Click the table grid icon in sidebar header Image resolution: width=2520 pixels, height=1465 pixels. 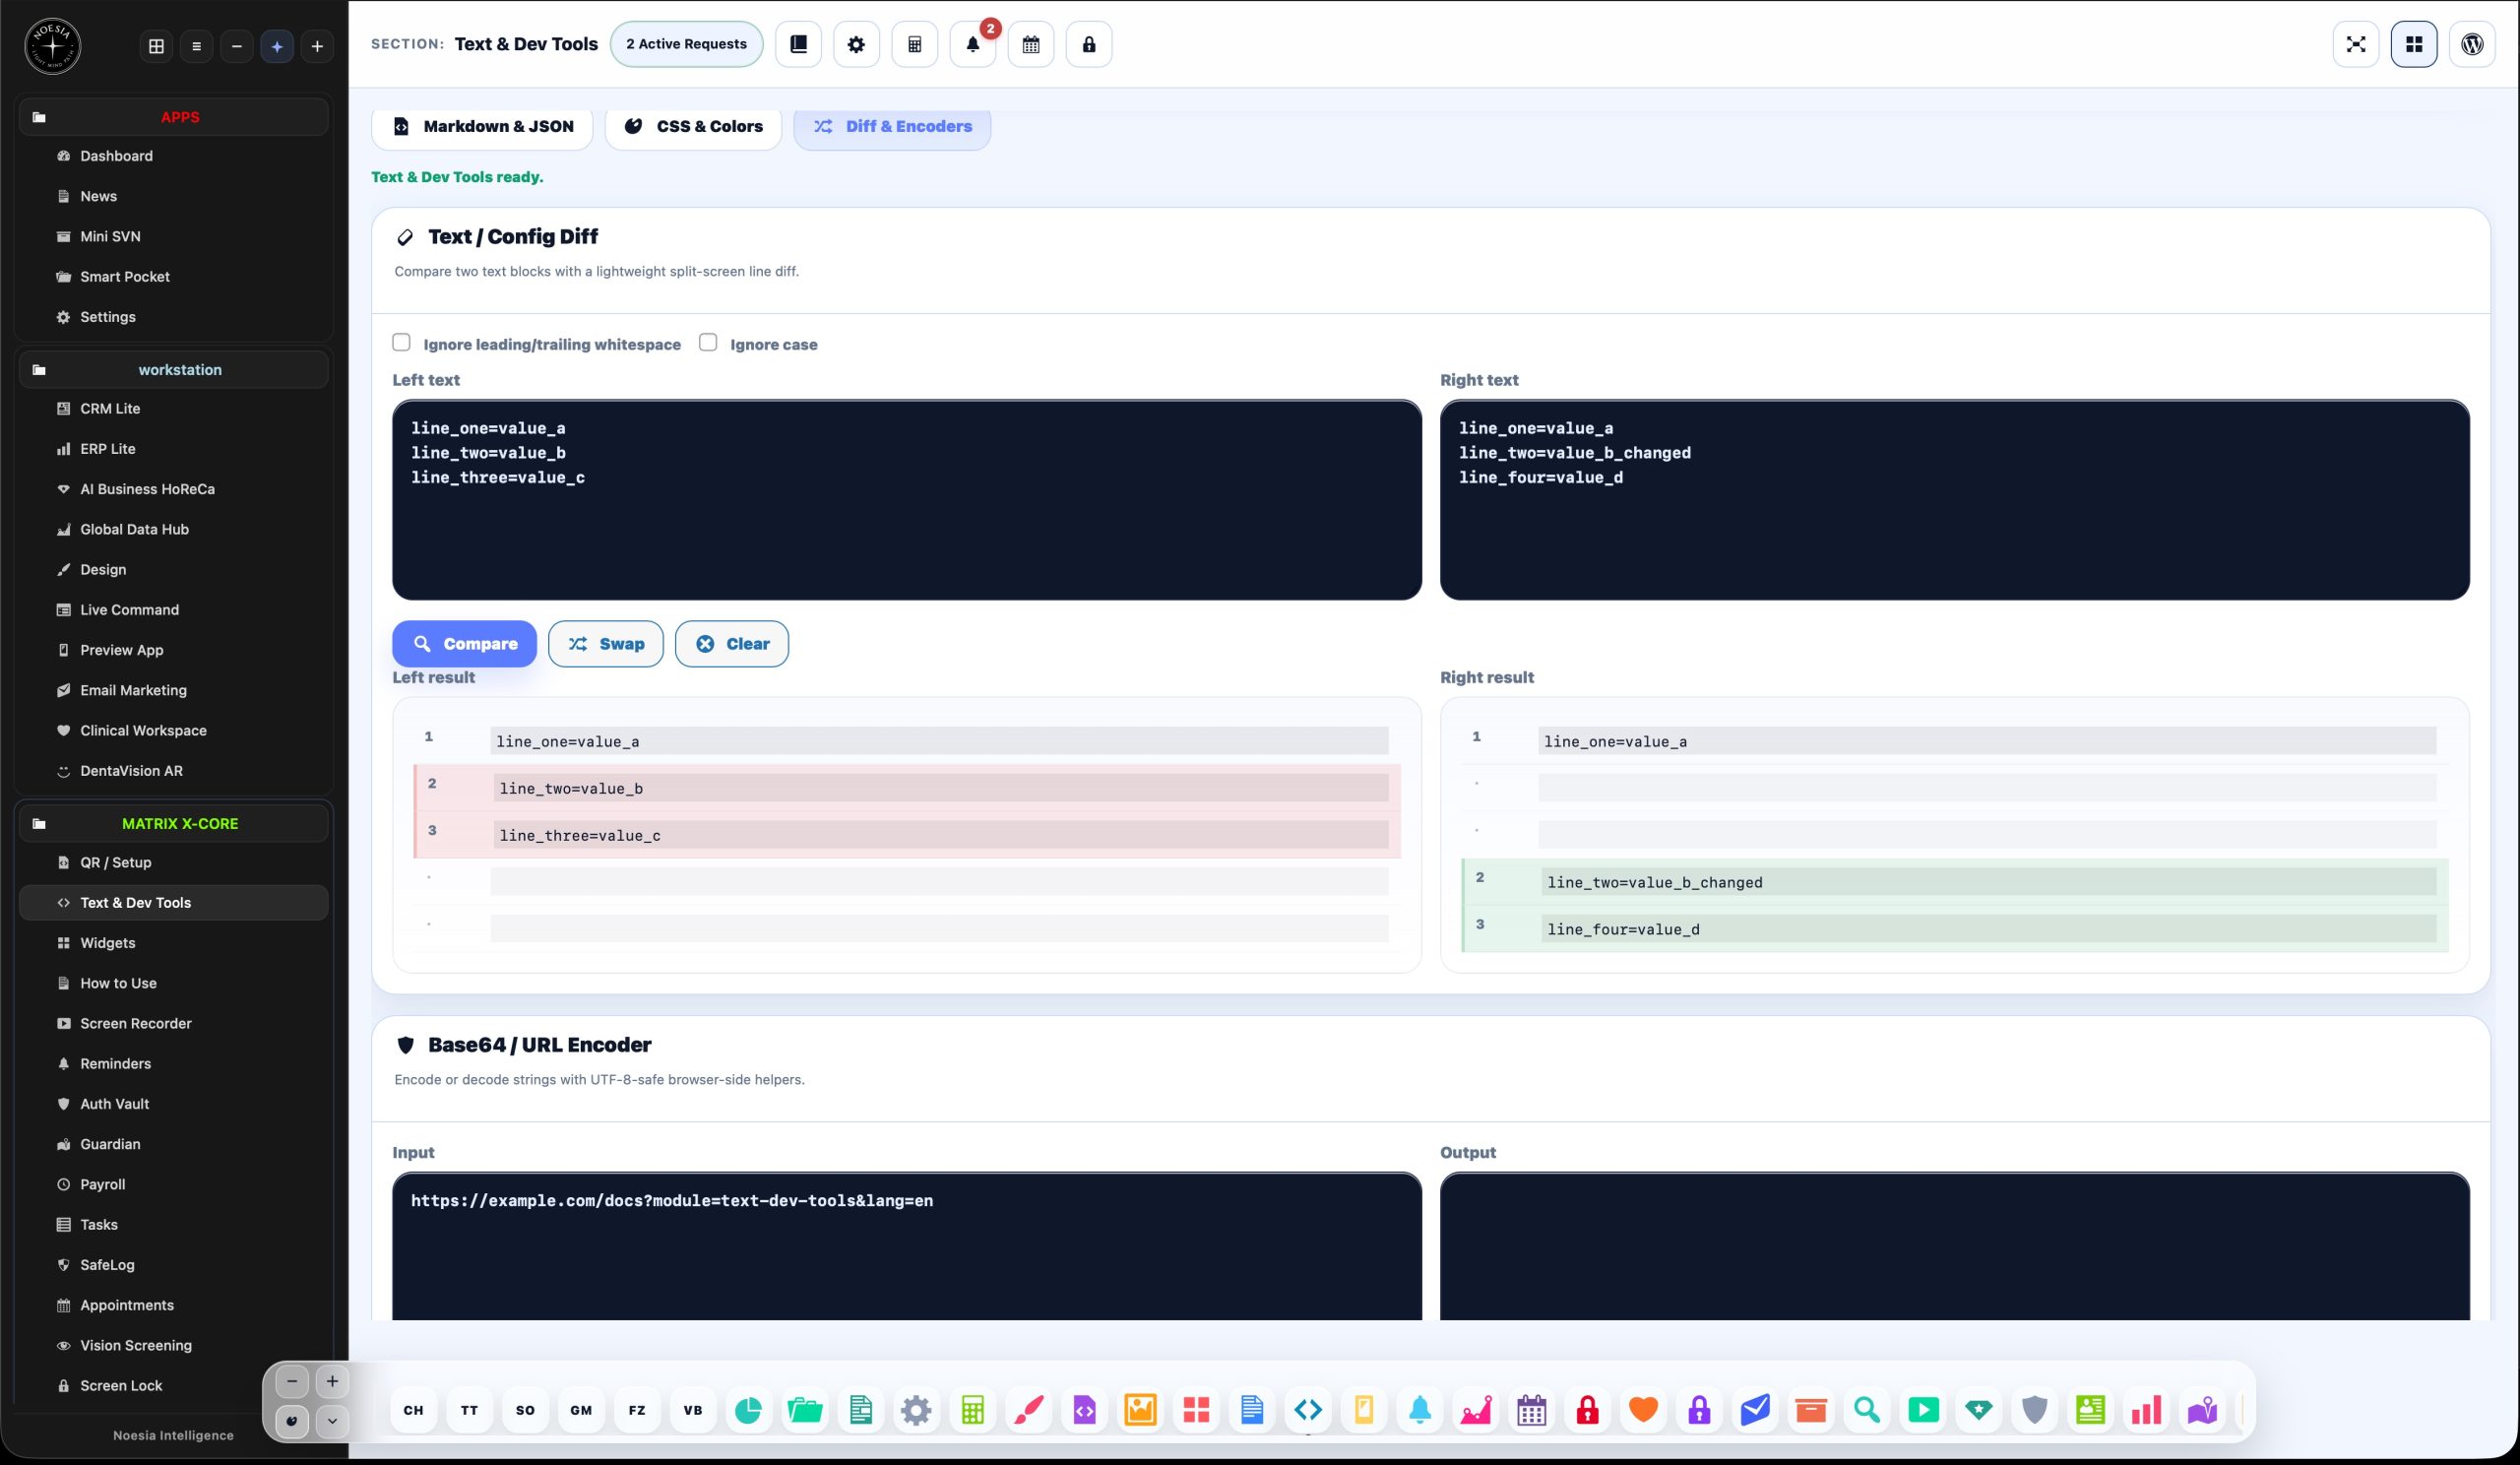[156, 46]
